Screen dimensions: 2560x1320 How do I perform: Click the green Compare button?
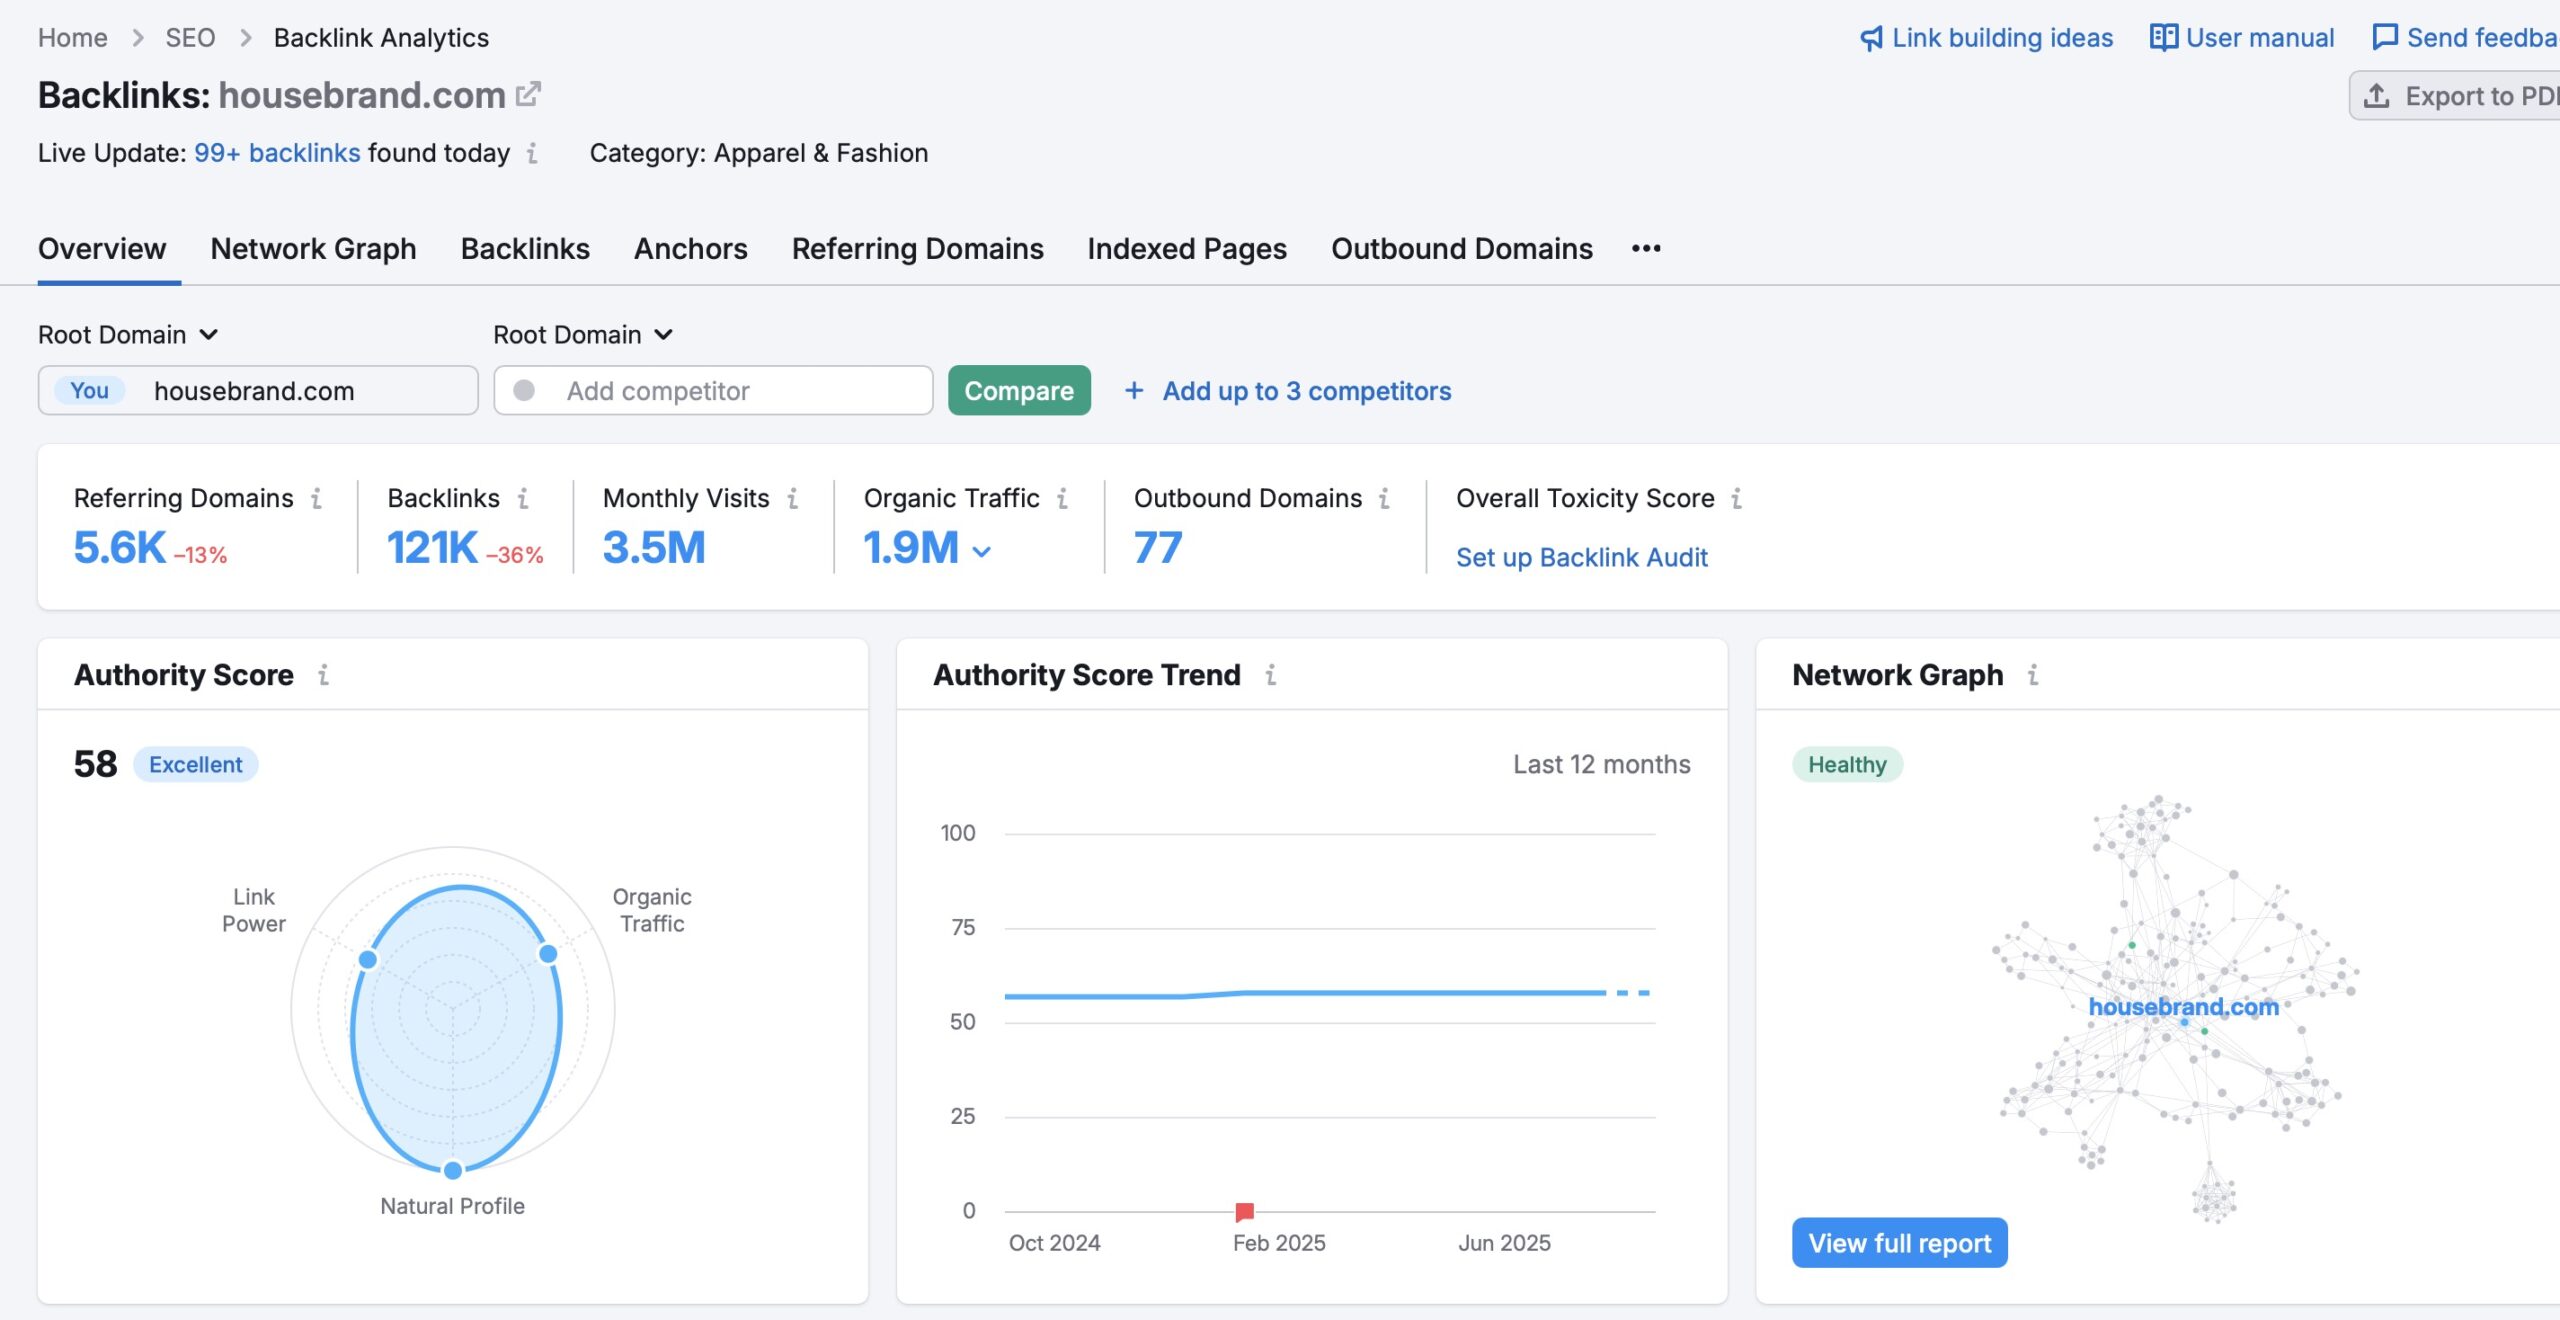1019,390
